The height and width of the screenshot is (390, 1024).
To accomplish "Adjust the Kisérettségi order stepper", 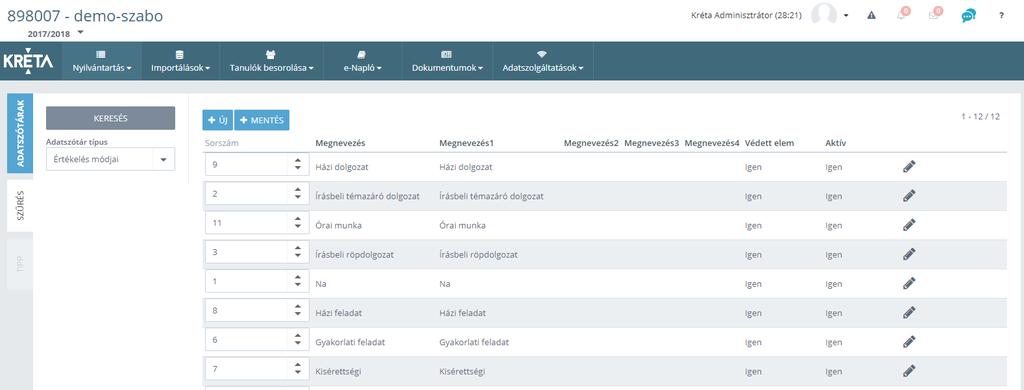I will point(298,369).
